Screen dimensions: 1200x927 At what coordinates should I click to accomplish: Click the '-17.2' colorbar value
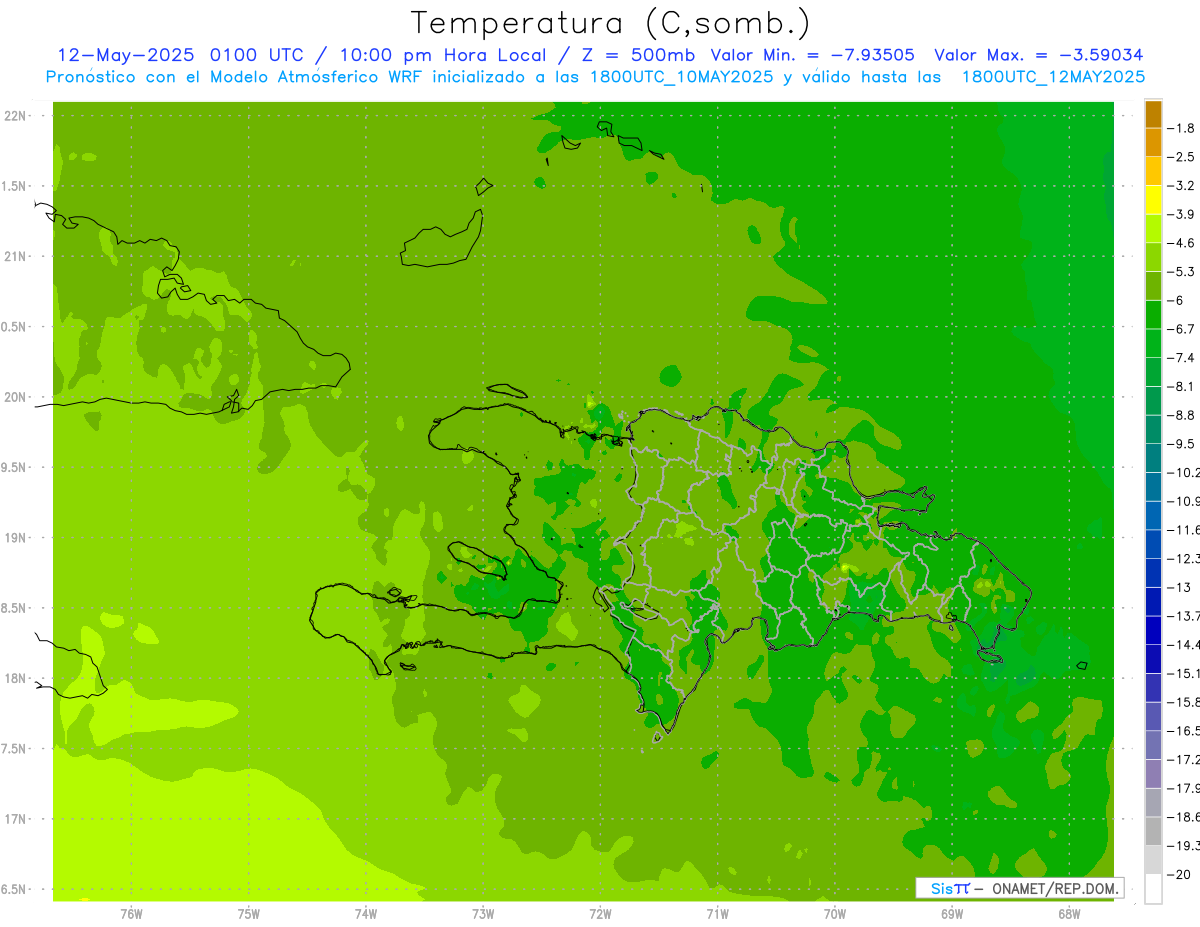[x=1183, y=760]
